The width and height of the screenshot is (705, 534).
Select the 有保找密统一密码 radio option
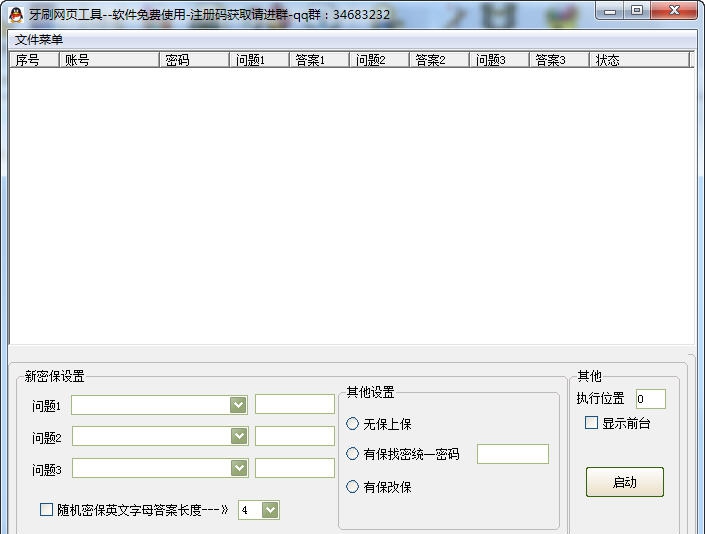click(x=352, y=454)
